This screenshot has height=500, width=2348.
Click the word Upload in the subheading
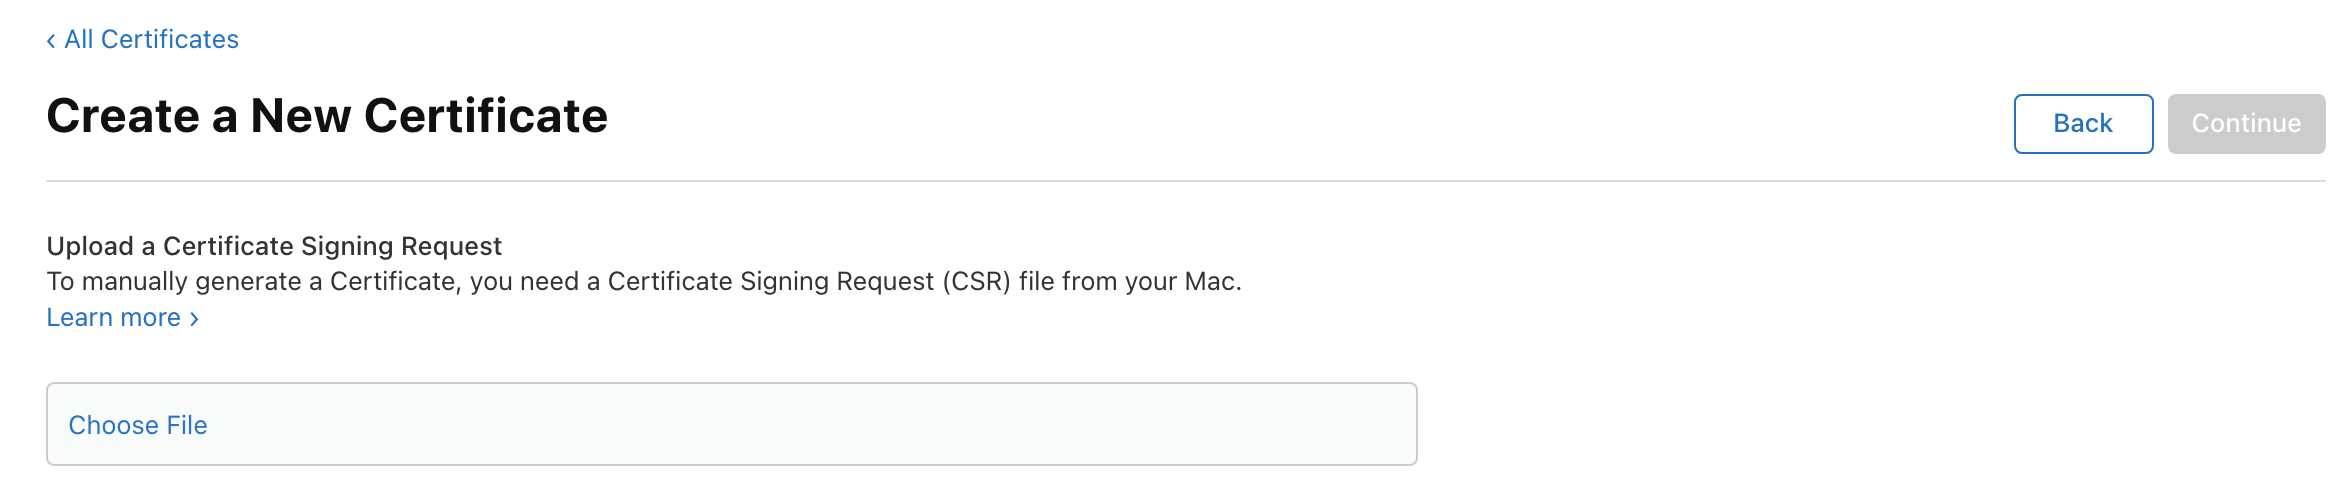[x=90, y=246]
